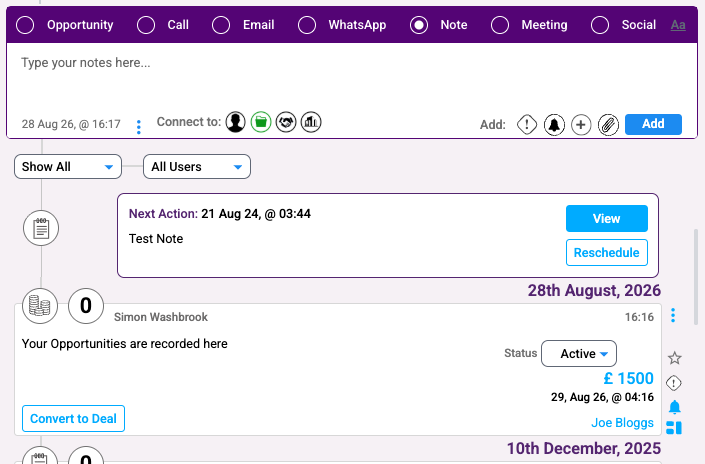Add an important flag to note
Viewport: 705px width, 464px height.
point(527,125)
